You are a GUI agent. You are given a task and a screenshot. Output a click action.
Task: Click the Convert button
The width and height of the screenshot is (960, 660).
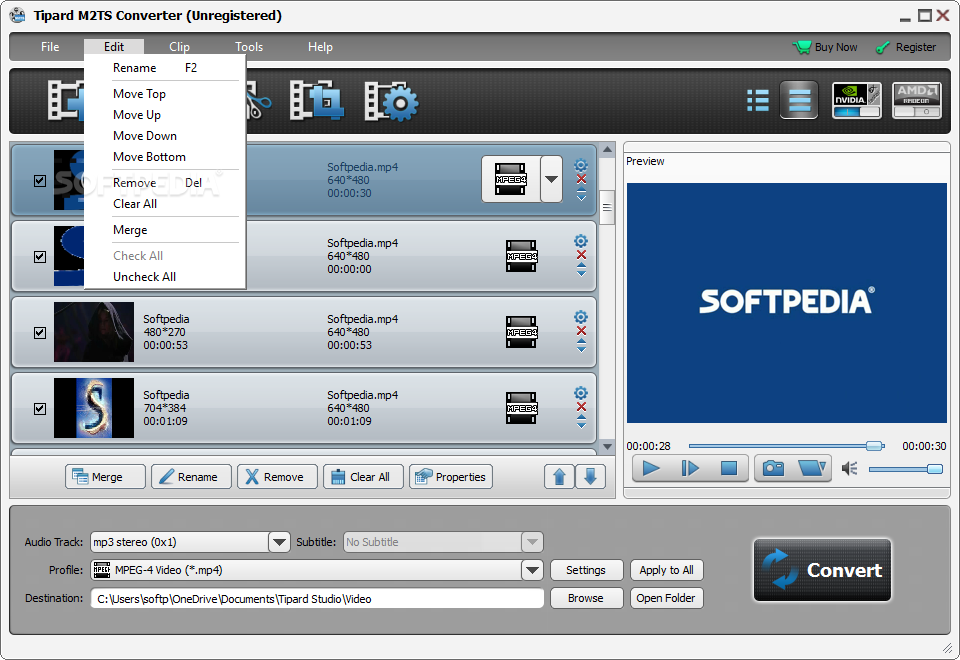[x=822, y=570]
